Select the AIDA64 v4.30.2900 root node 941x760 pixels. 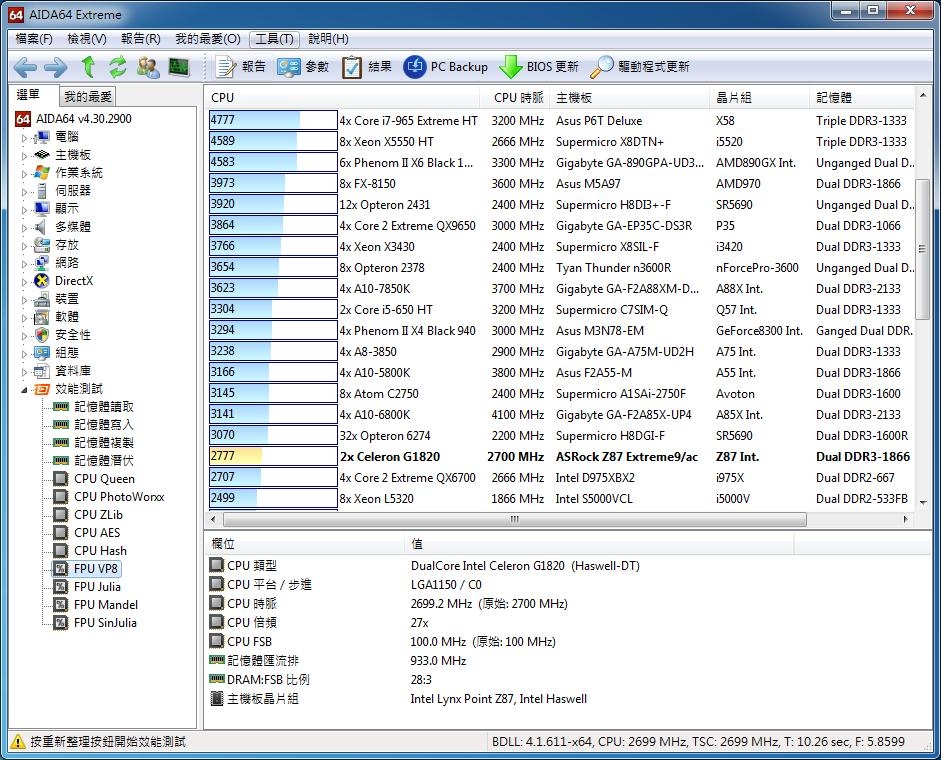click(x=83, y=119)
